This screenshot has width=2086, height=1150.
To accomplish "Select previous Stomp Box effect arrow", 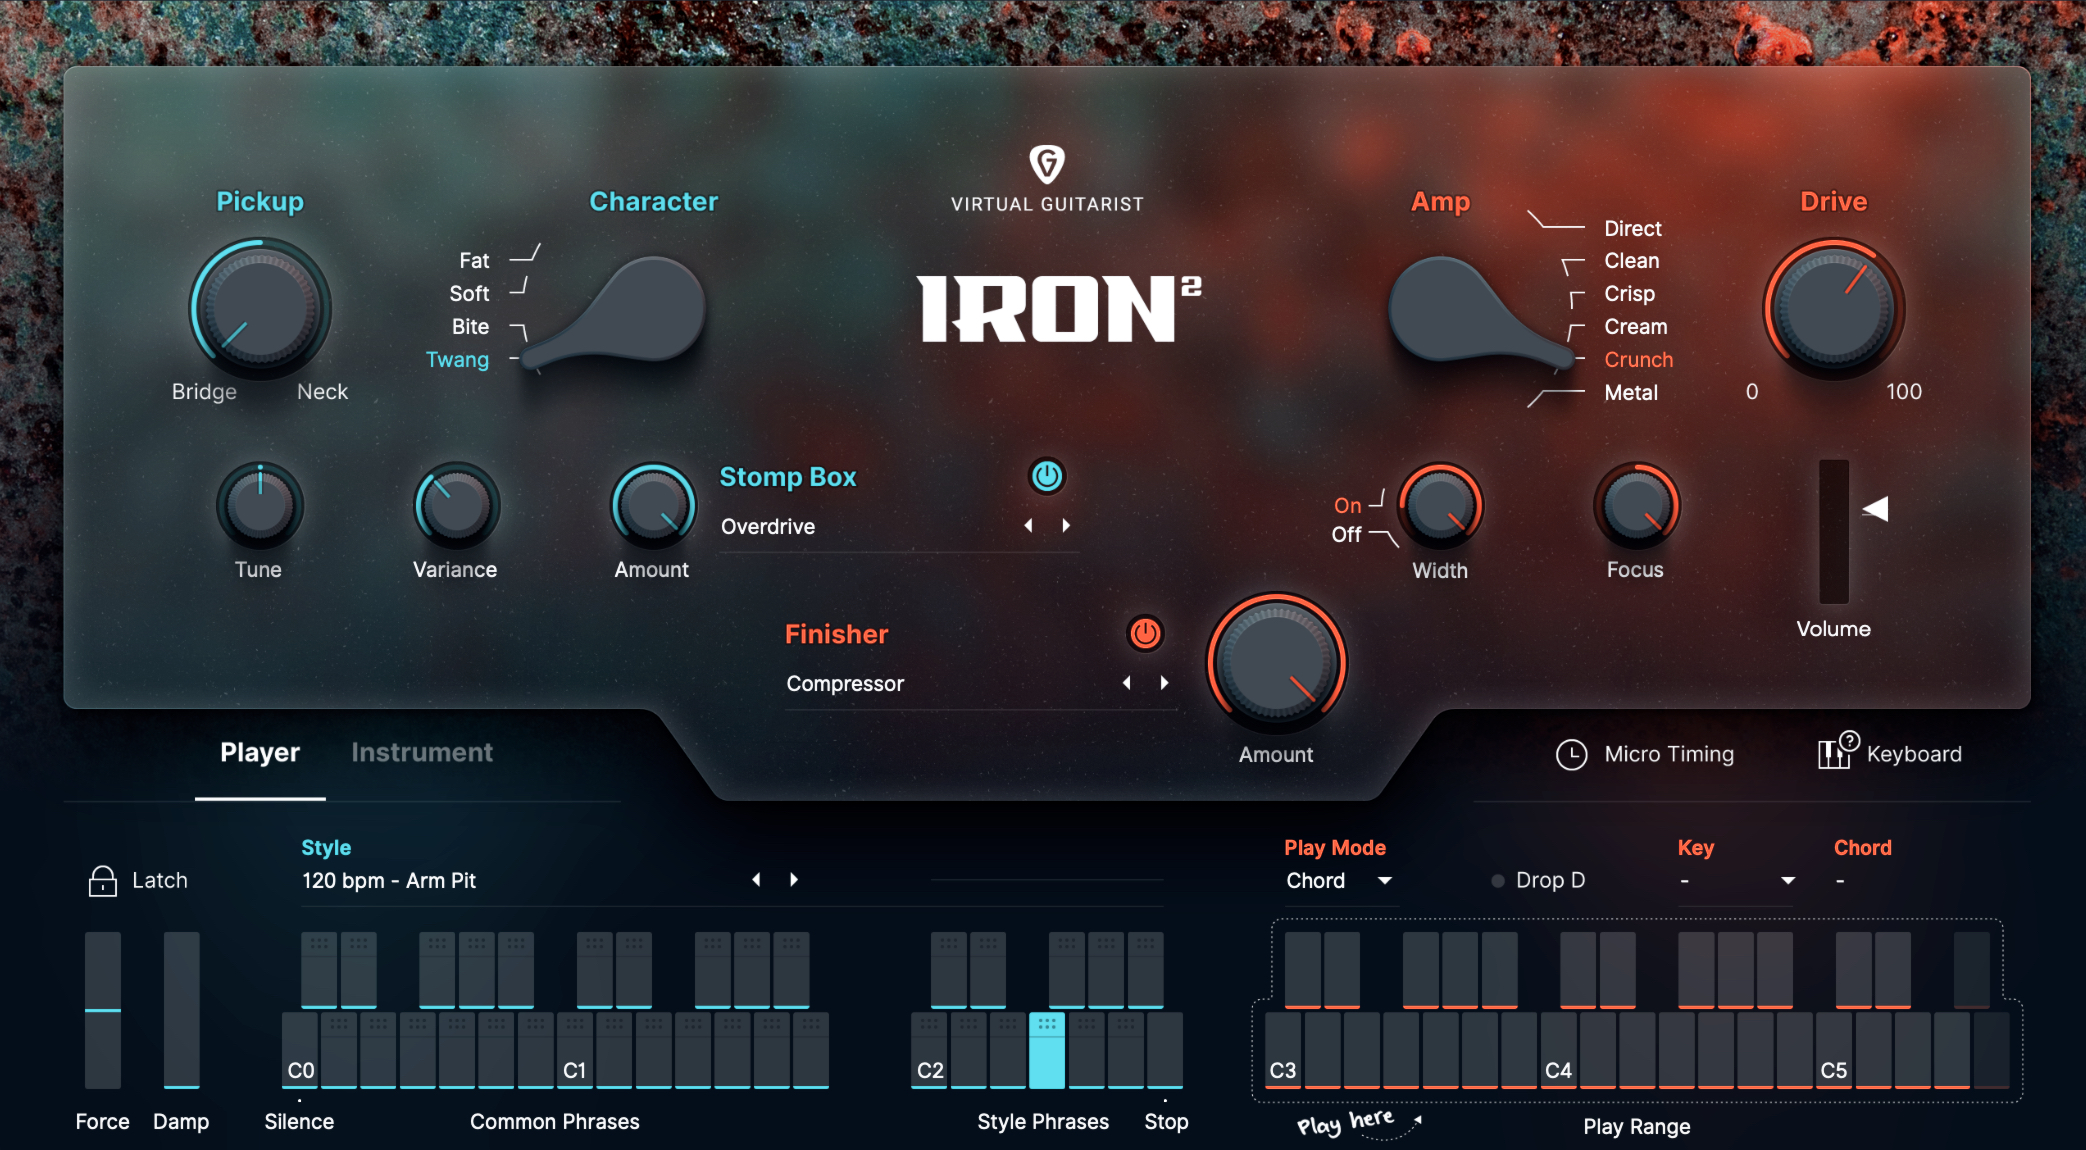I will (1029, 526).
